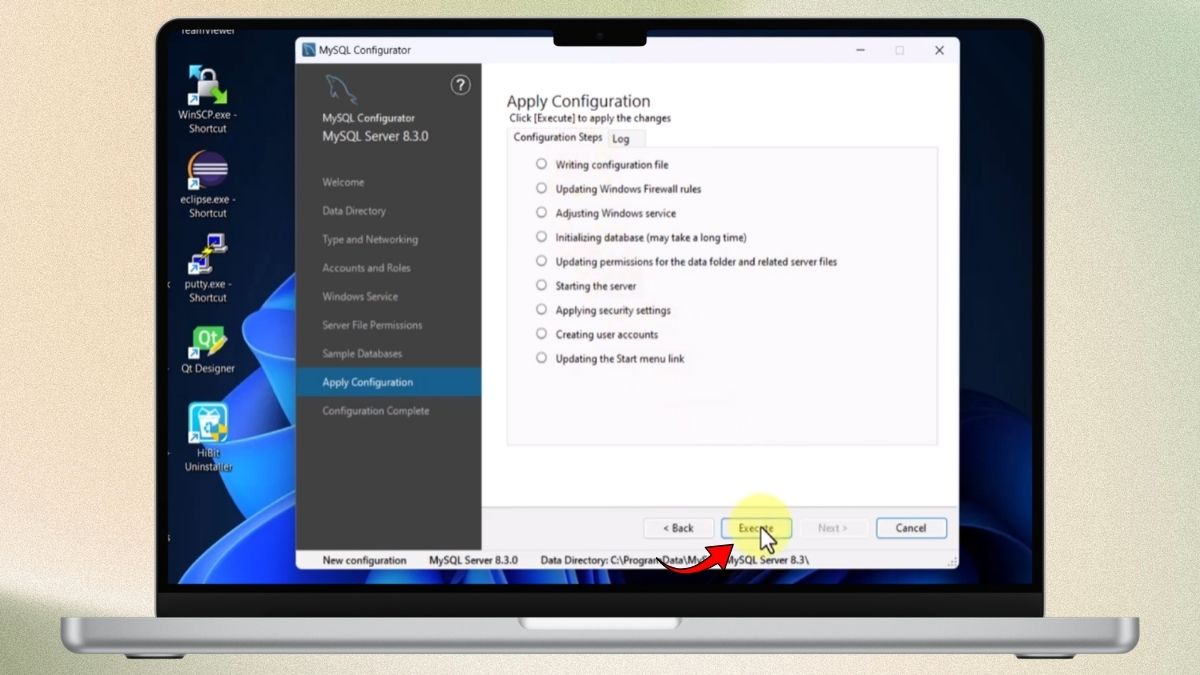
Task: Click the 'Starting the server' label
Action: (596, 286)
